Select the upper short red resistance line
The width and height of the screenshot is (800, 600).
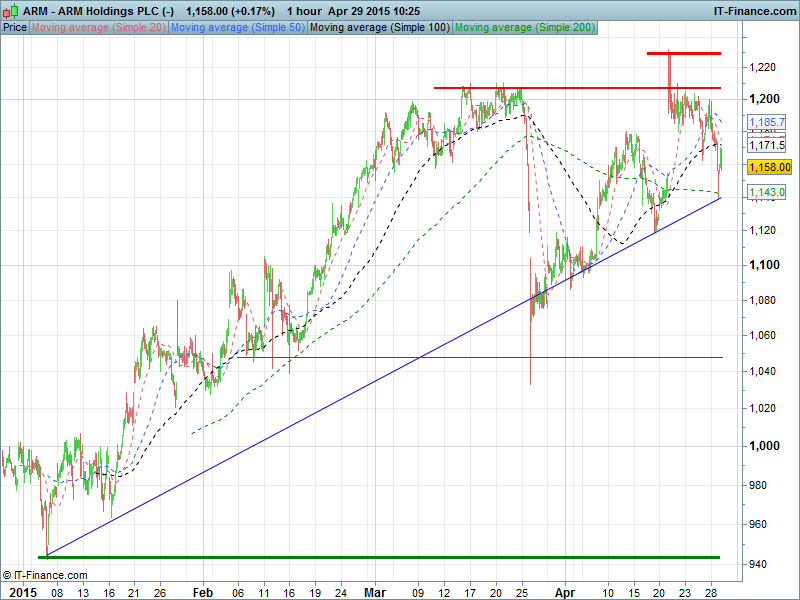tap(683, 53)
